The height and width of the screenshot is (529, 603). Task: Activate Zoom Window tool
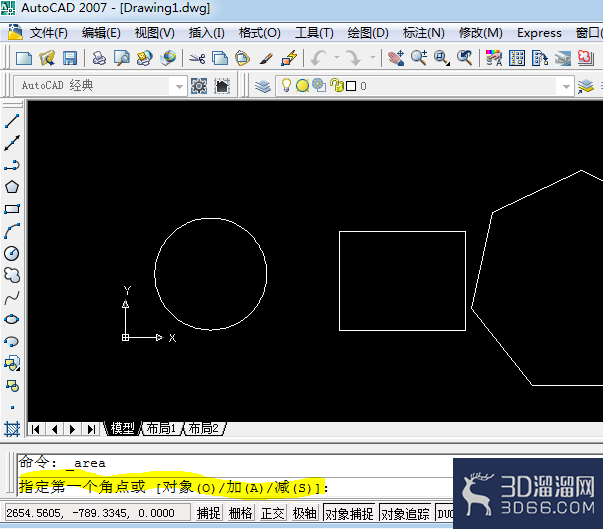click(442, 58)
